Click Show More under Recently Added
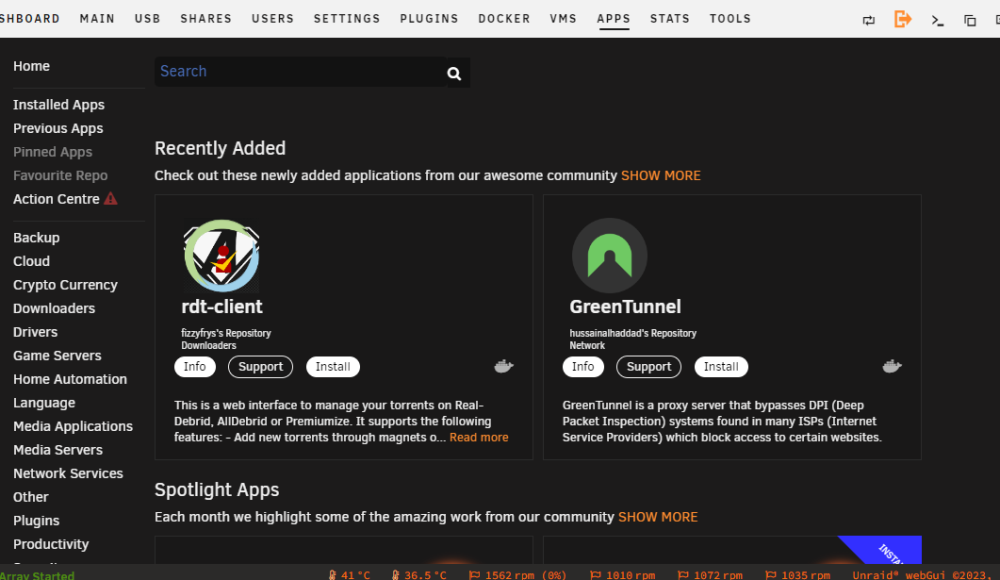Image resolution: width=1000 pixels, height=580 pixels. (x=661, y=175)
